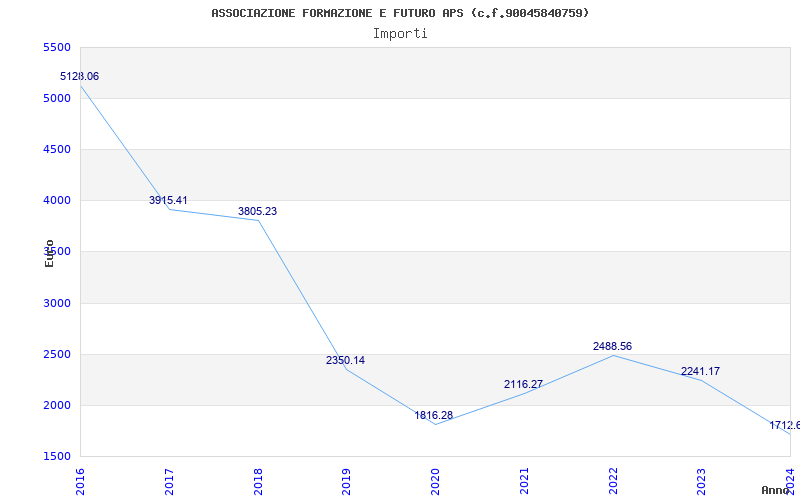Click the chart title 'ASSOCIAZIONE FORMAZIONE E FUTURO APS'
The width and height of the screenshot is (800, 500).
(x=337, y=13)
